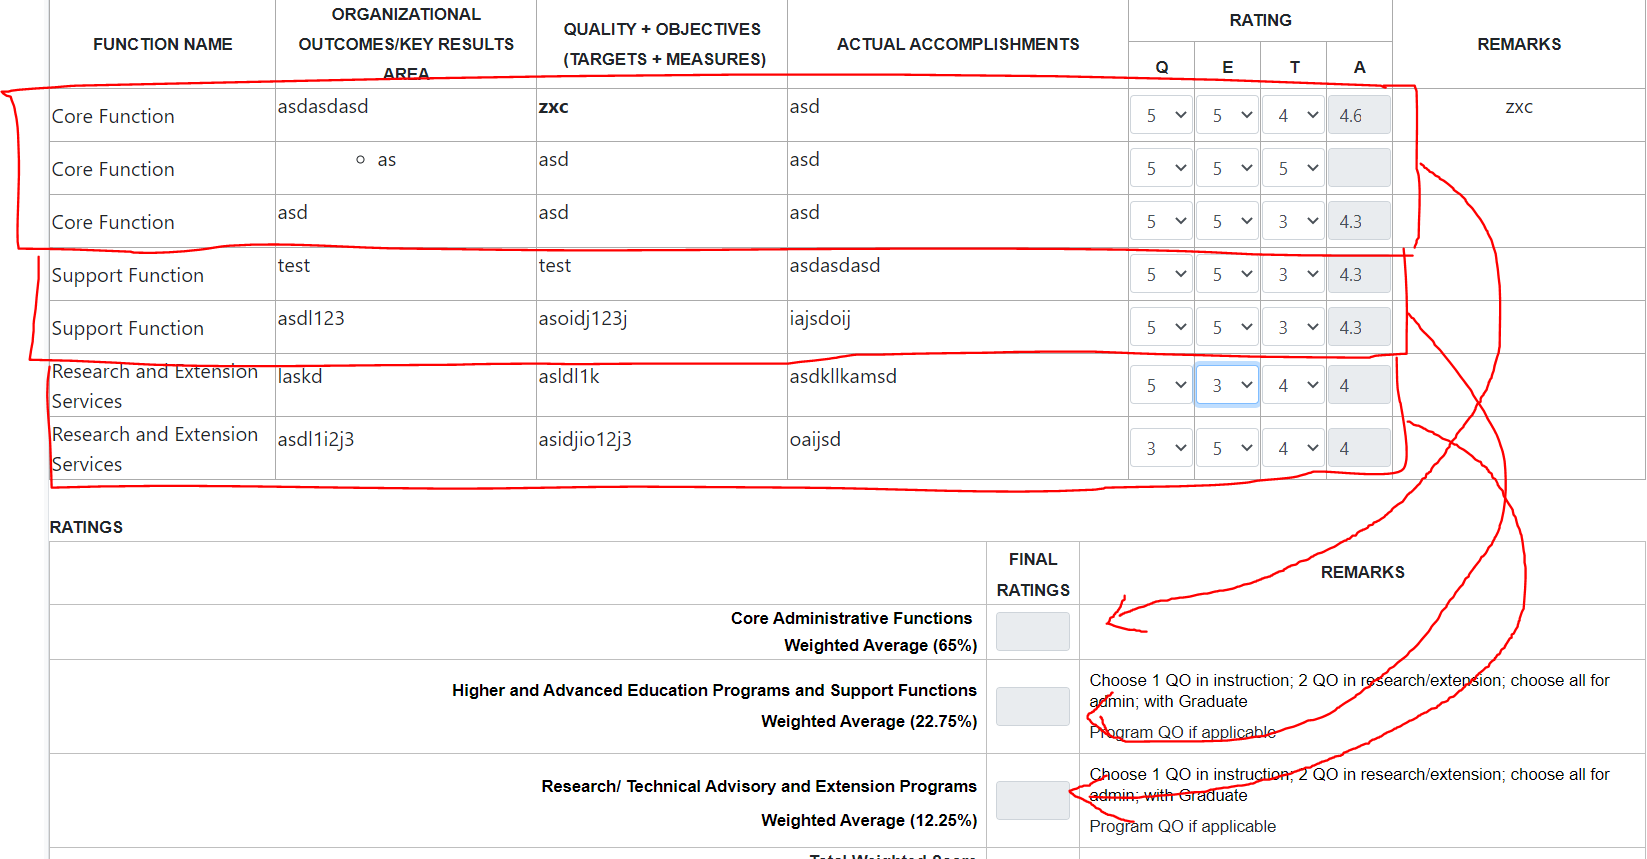Screen dimensions: 1647x859
Task: Open T rating dropdown in third Core Function row
Action: tap(1294, 221)
